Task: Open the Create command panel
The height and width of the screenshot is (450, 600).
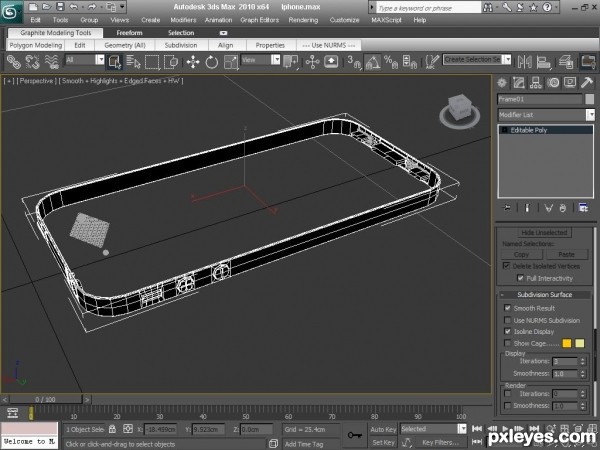Action: [502, 83]
